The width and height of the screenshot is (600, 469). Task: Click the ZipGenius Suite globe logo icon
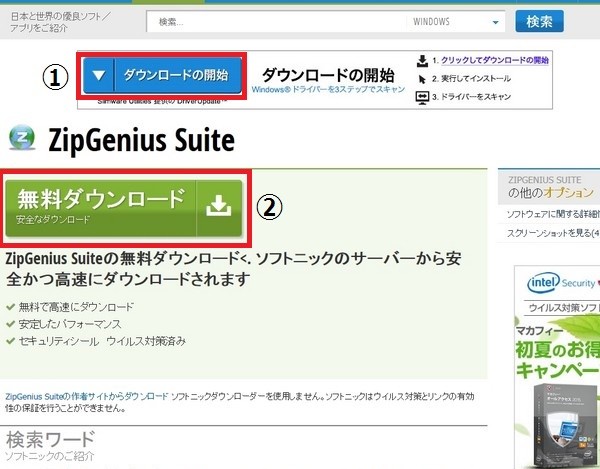22,137
